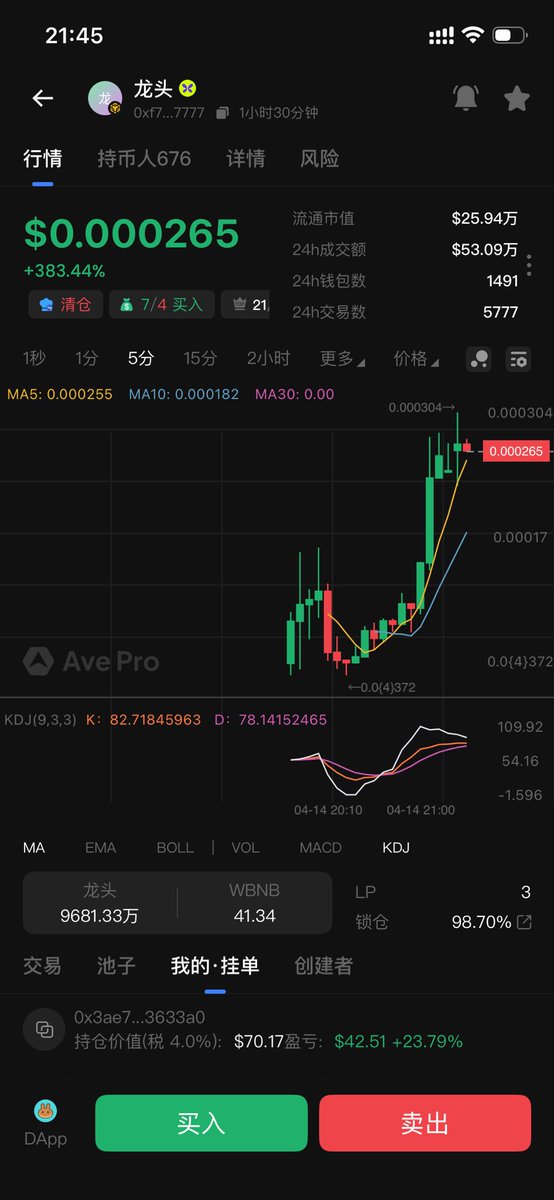Select the KDJ sub-indicator
554x1200 pixels.
click(396, 847)
